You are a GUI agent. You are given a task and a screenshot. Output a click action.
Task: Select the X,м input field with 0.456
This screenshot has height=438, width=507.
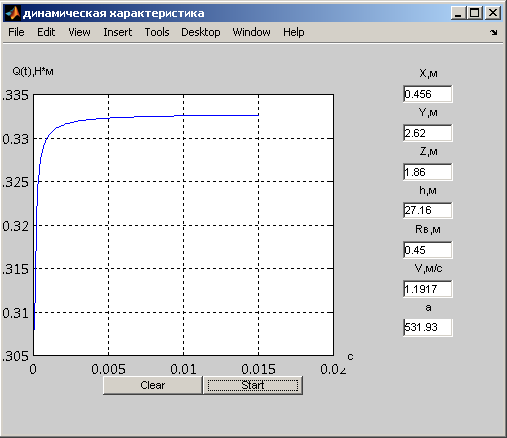[x=428, y=94]
